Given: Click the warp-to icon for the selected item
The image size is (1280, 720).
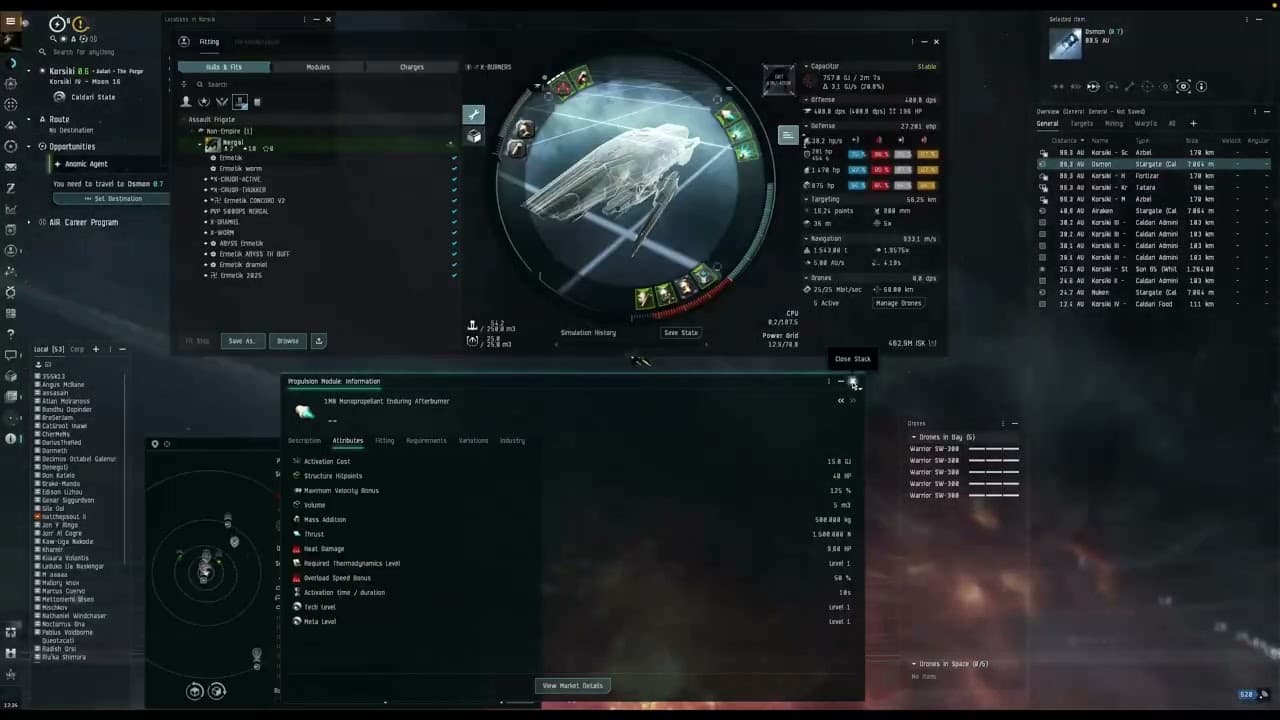Looking at the screenshot, I should point(1093,86).
